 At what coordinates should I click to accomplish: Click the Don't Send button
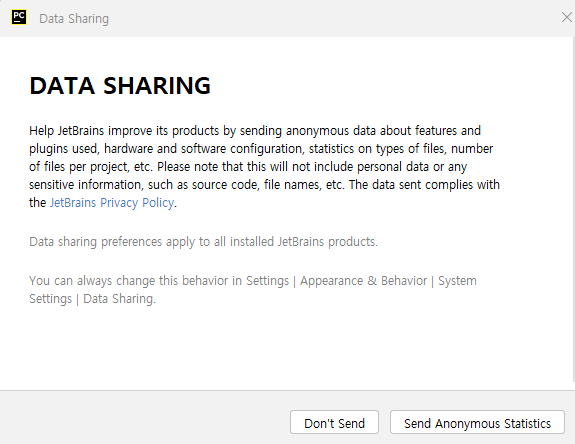pos(334,423)
